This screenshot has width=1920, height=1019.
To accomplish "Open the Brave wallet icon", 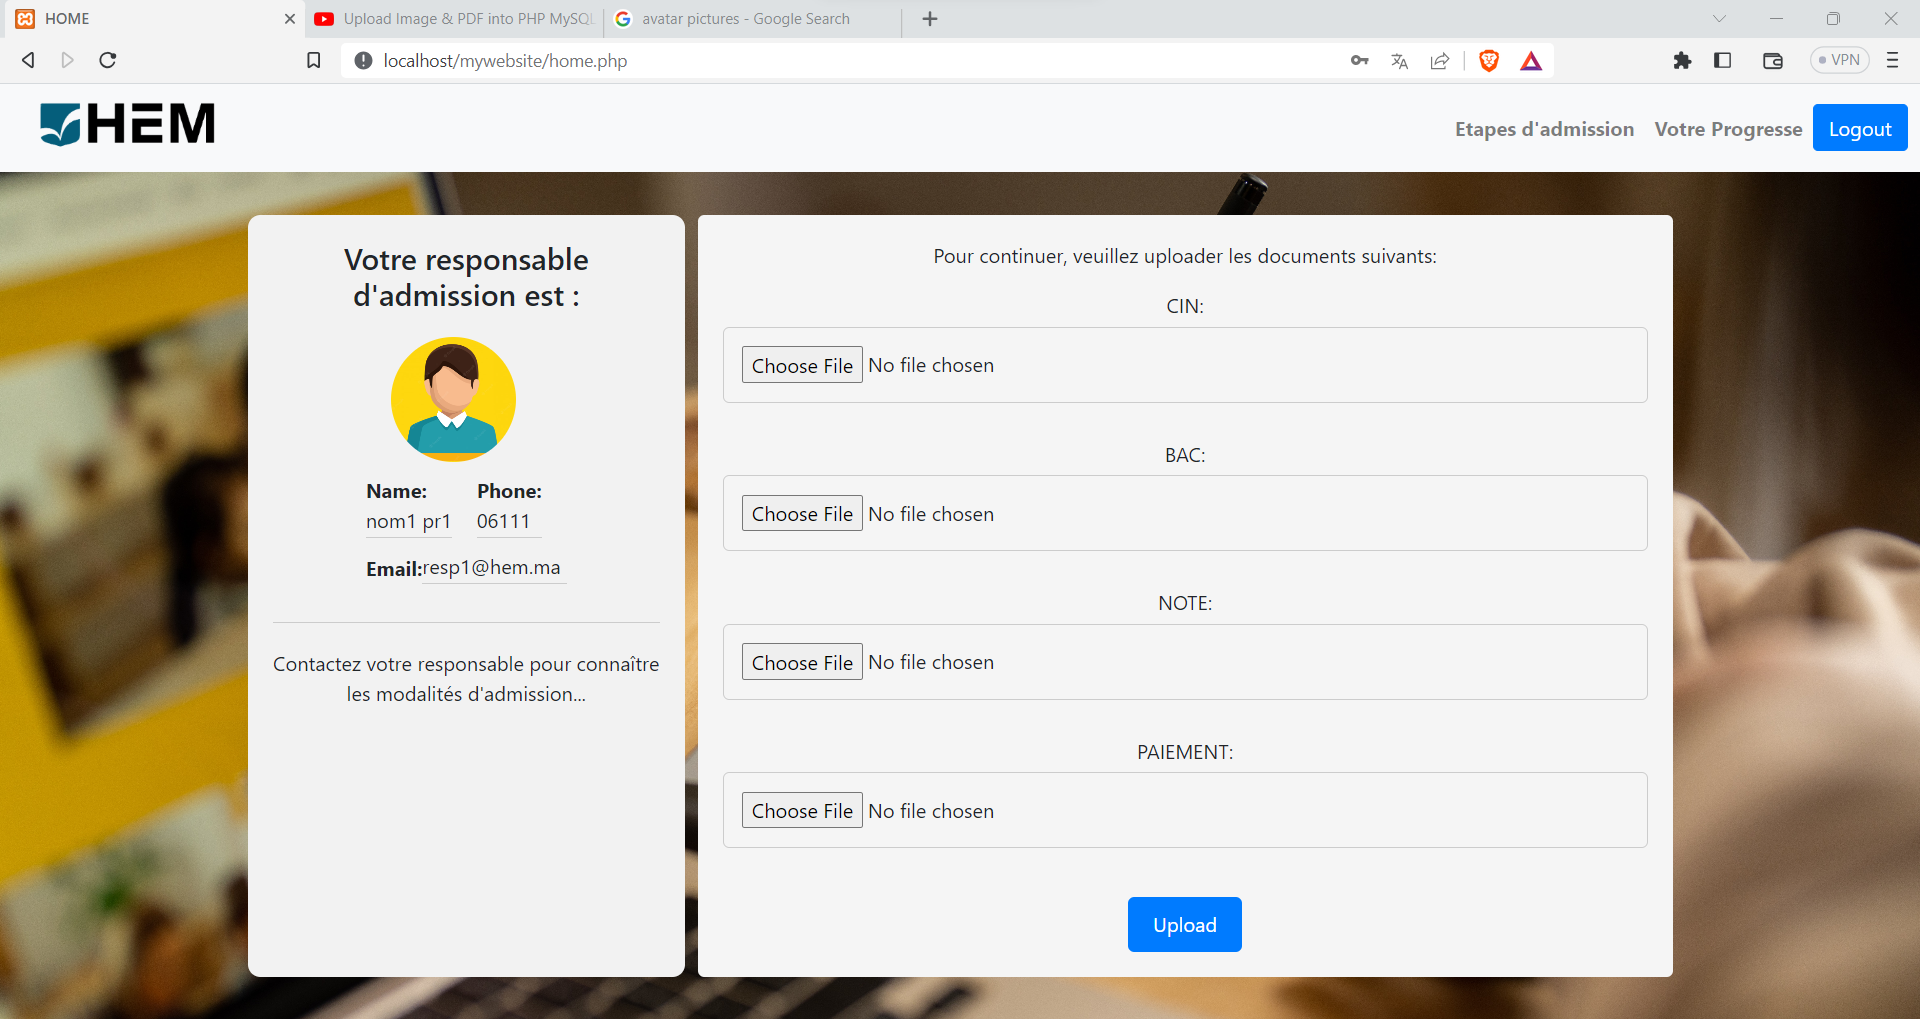I will (1773, 60).
